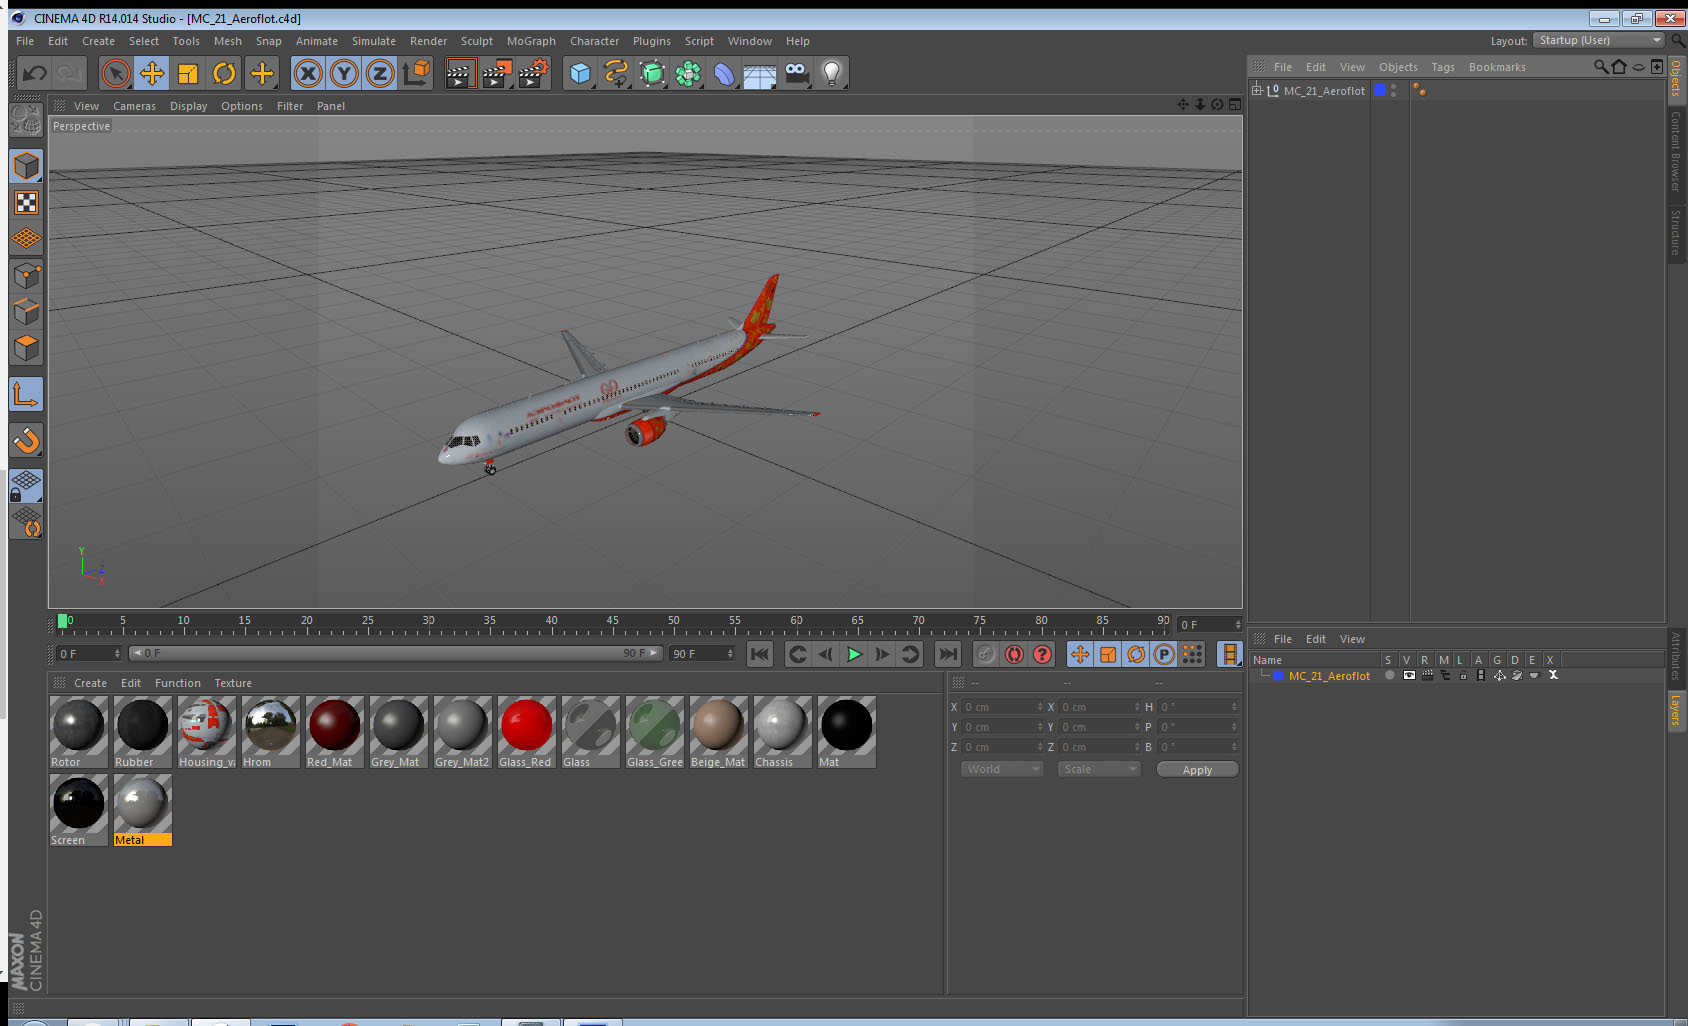Switch to Points mode
This screenshot has width=1688, height=1026.
[x=26, y=275]
